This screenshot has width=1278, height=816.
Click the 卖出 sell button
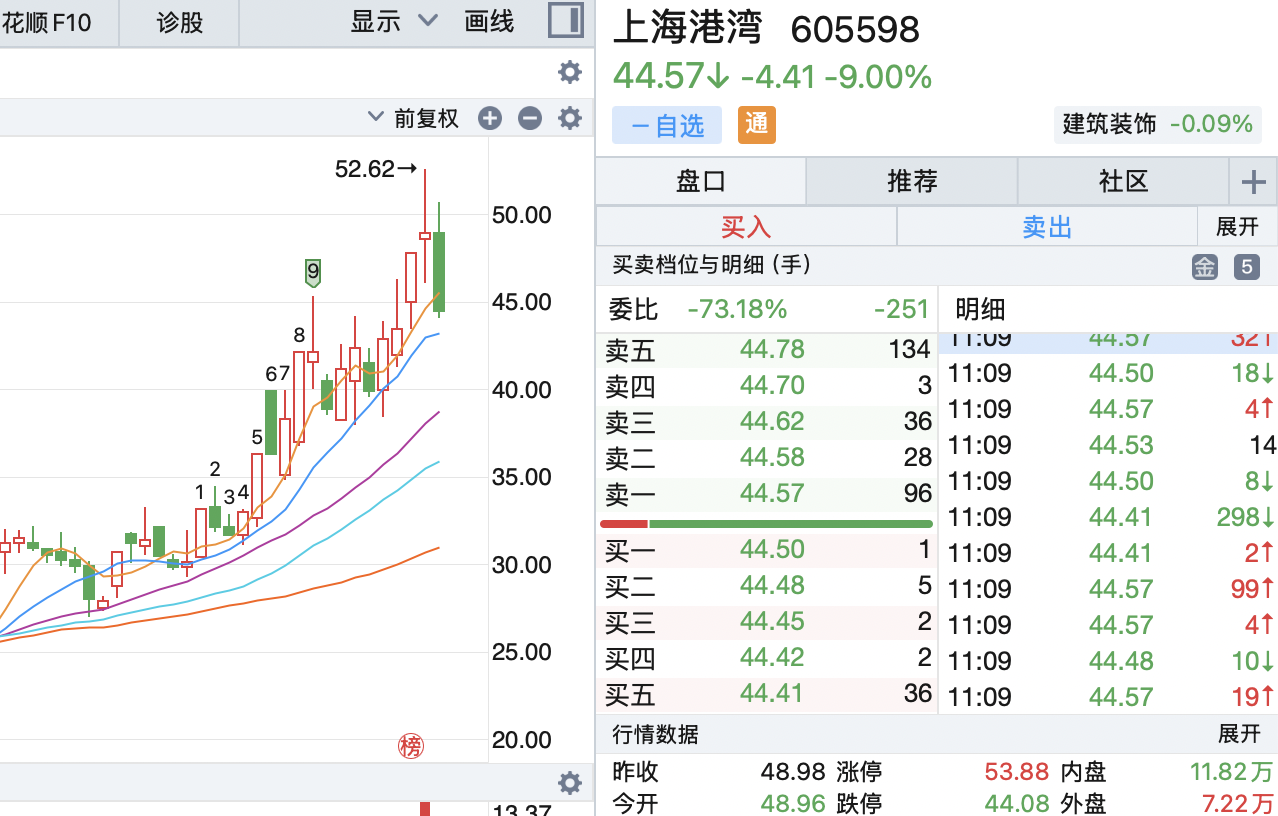(x=1047, y=227)
